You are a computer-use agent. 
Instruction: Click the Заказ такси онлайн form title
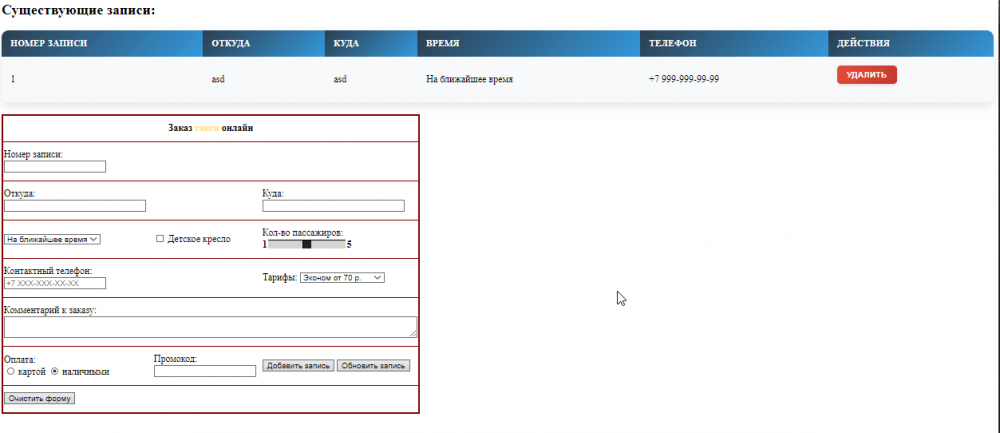click(210, 128)
